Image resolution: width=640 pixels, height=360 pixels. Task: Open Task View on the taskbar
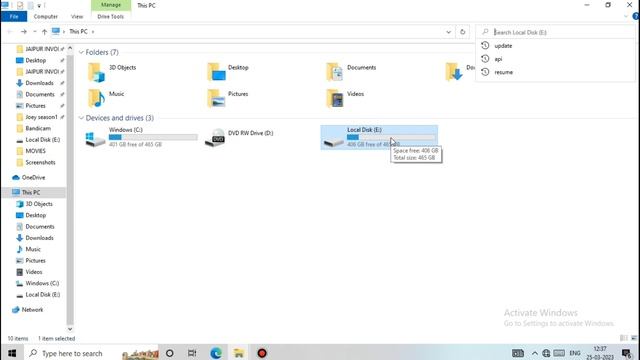tap(192, 353)
